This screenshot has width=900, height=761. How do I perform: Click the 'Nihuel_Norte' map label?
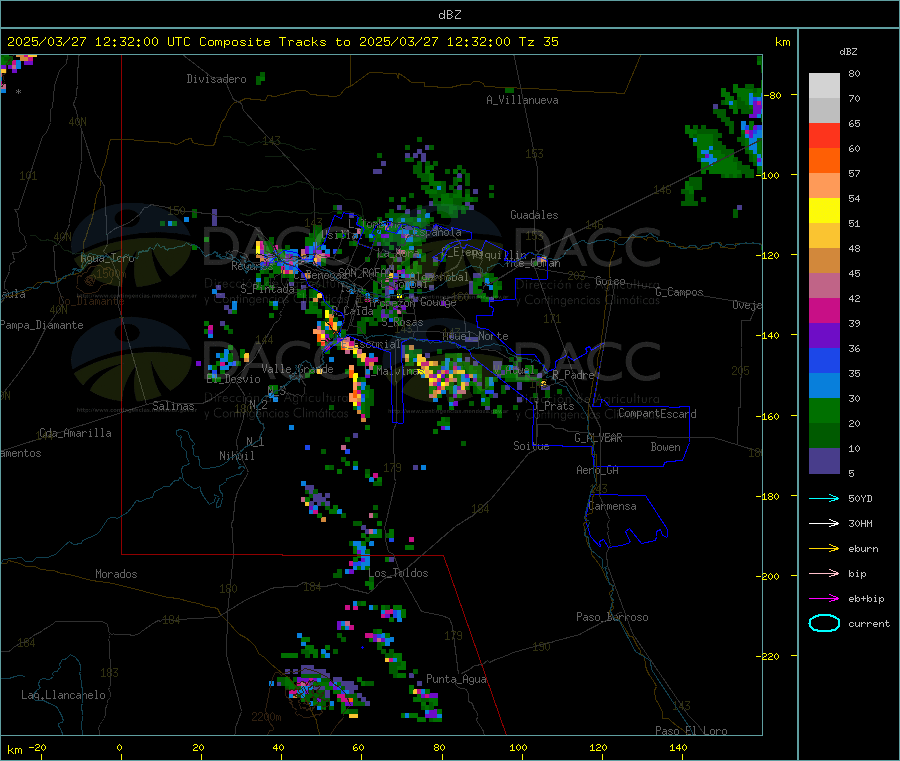click(475, 336)
